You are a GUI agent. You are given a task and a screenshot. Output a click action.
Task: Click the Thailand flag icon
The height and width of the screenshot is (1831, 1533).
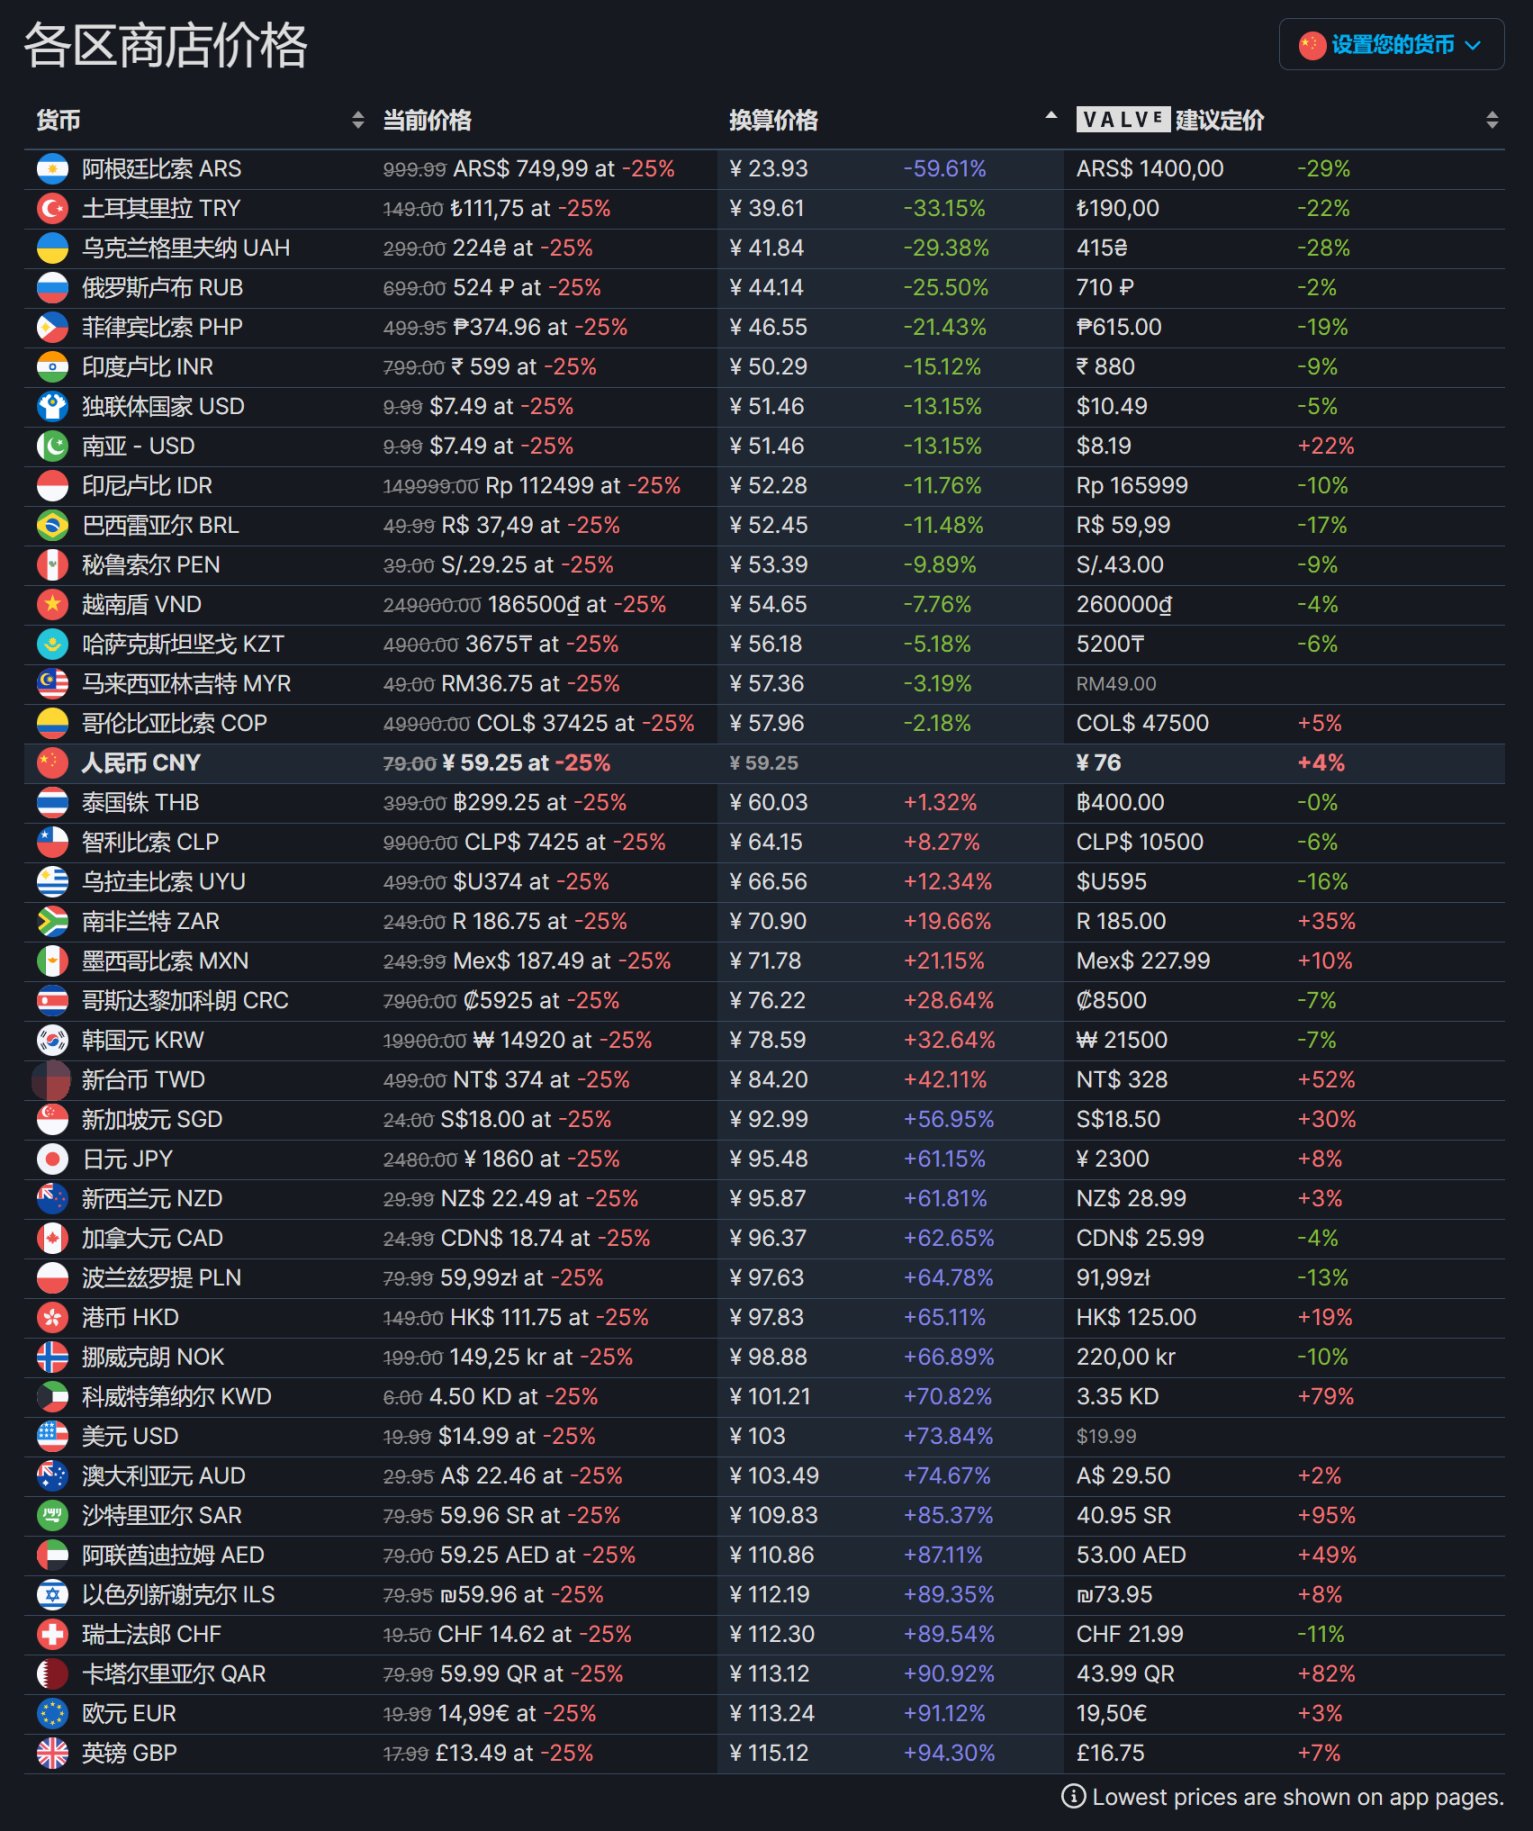(53, 802)
